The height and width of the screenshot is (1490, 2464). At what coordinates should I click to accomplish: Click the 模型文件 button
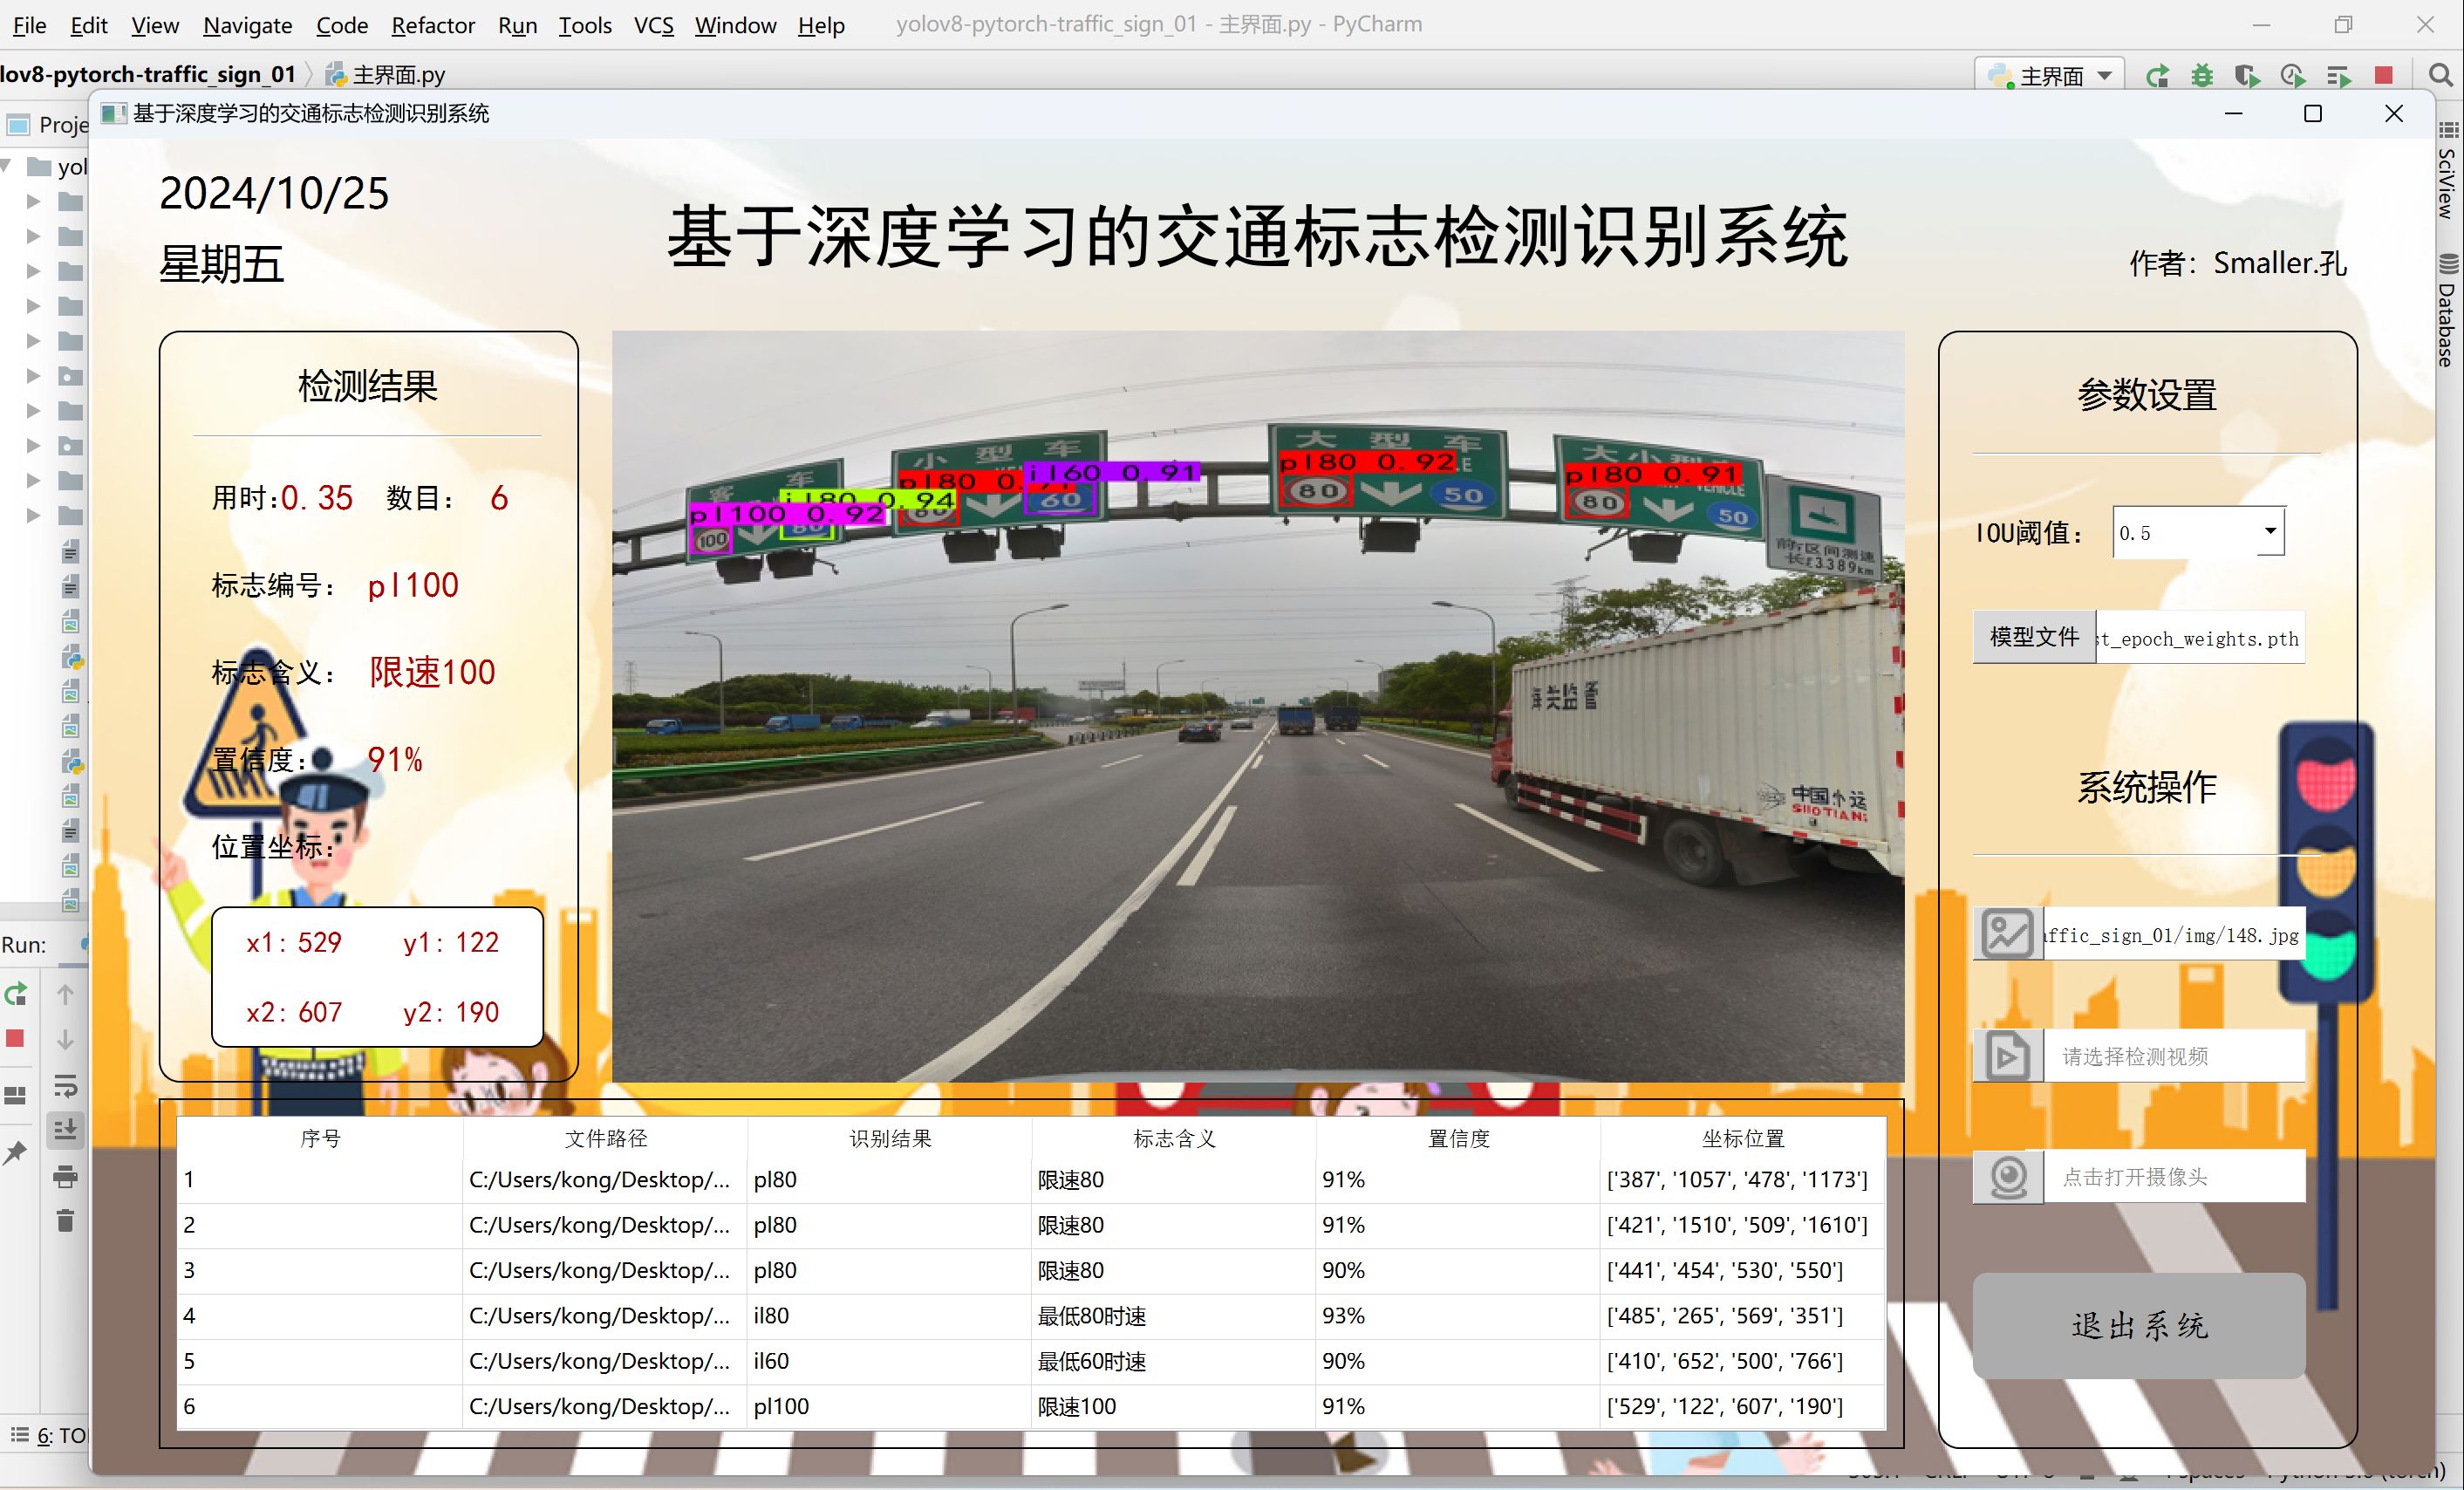(x=2034, y=637)
